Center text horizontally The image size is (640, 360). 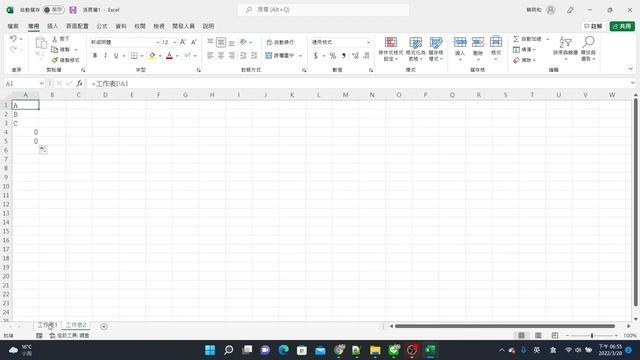pyautogui.click(x=221, y=56)
